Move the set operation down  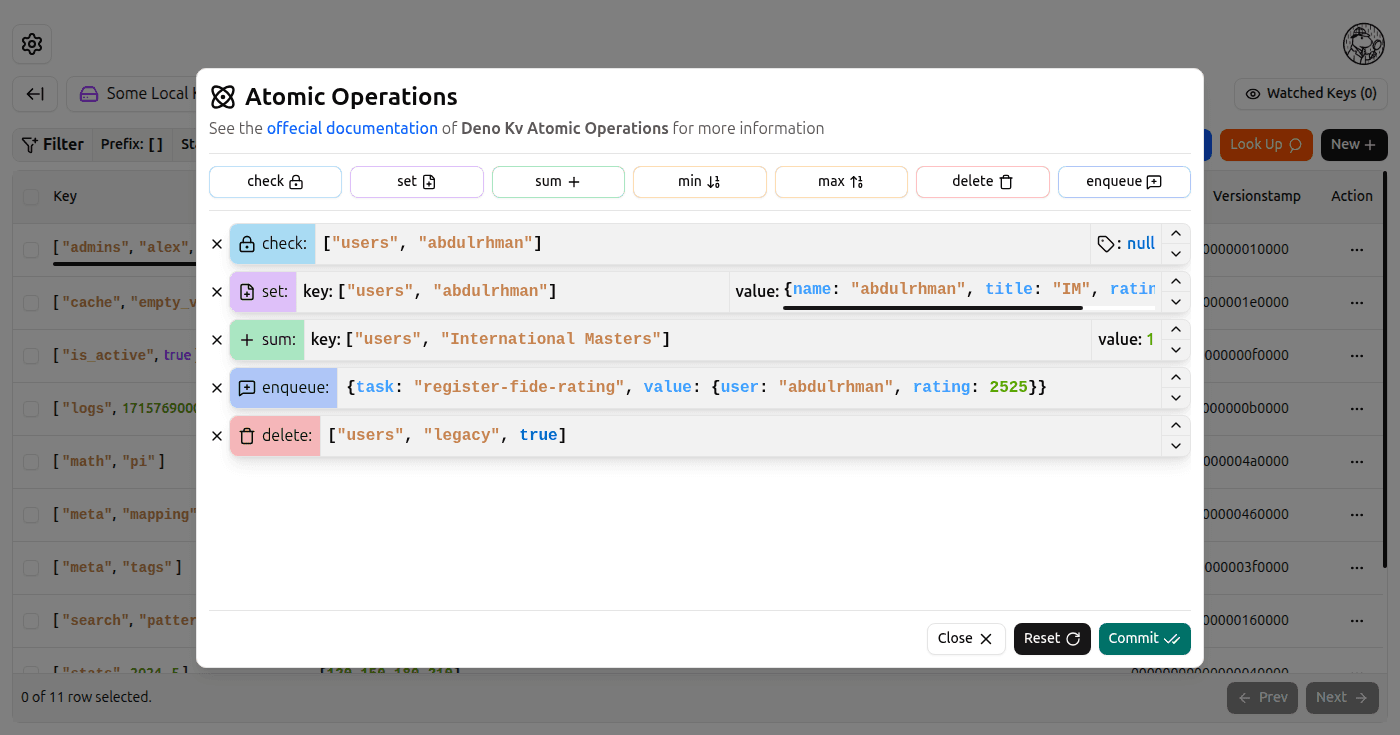click(1176, 302)
